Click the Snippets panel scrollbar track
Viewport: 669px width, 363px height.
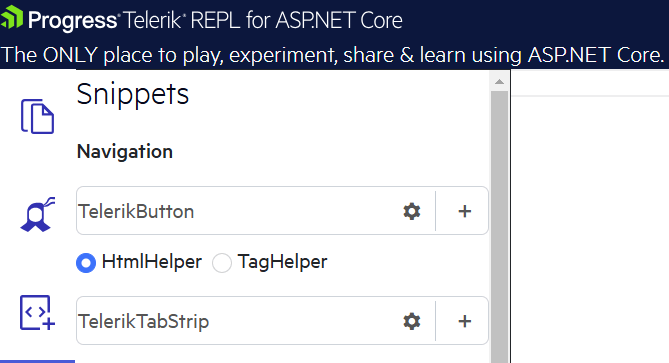(x=499, y=226)
